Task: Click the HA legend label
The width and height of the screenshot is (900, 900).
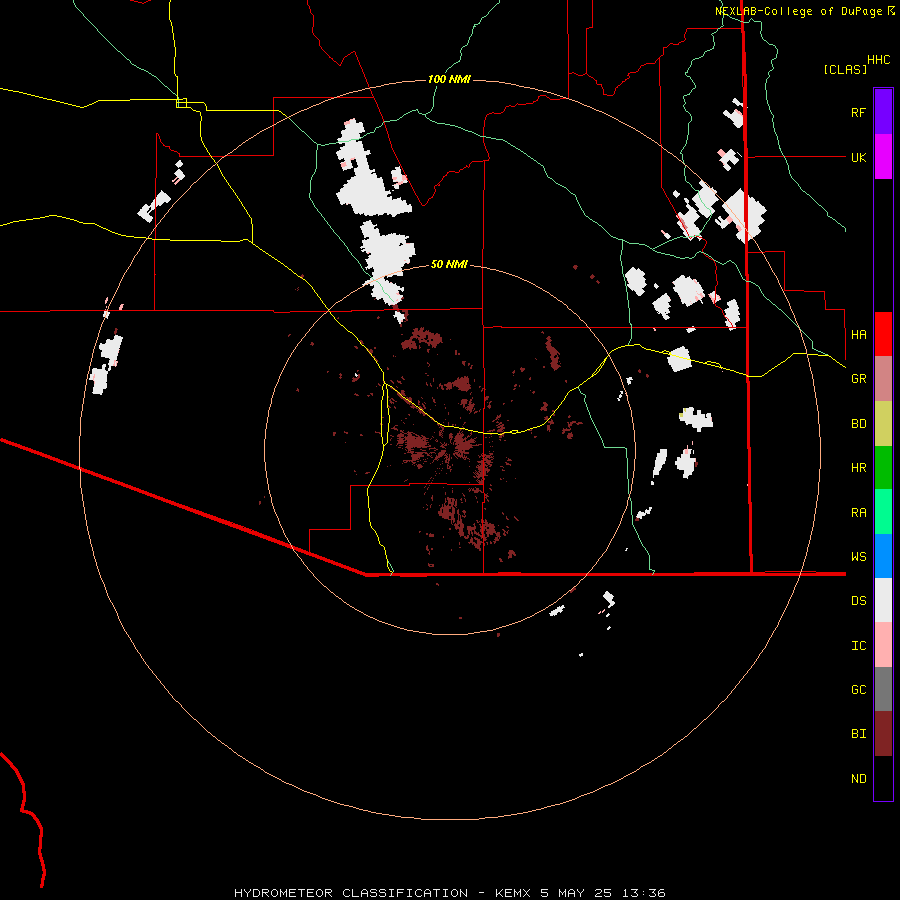Action: [858, 334]
